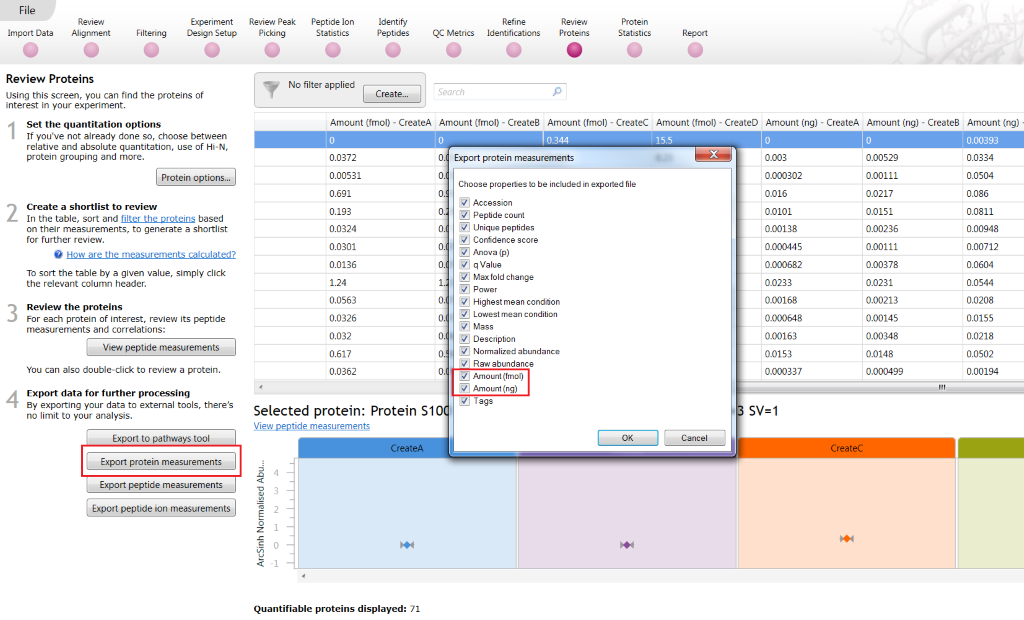Click the Review Alignment step circle
The image size is (1024, 620).
[91, 50]
